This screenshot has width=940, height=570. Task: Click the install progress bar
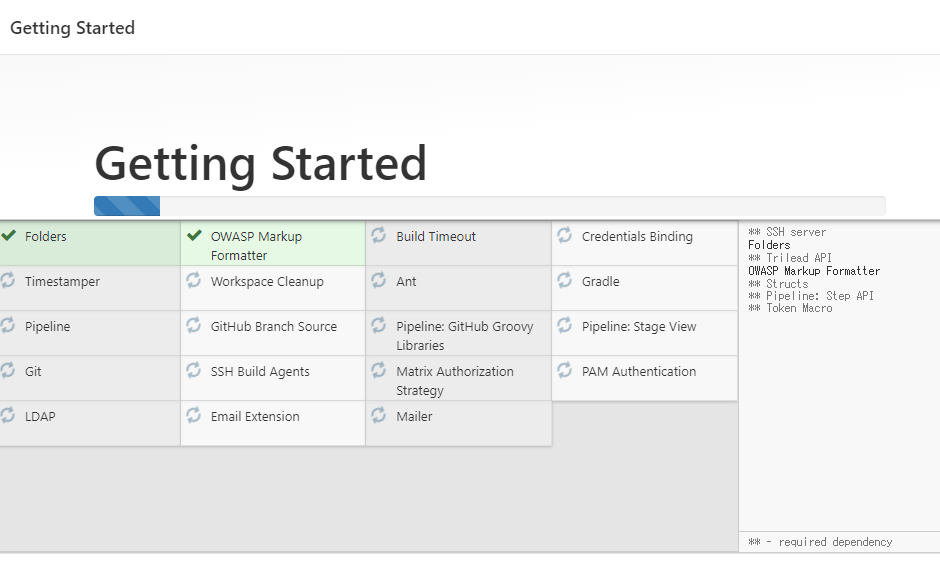490,206
